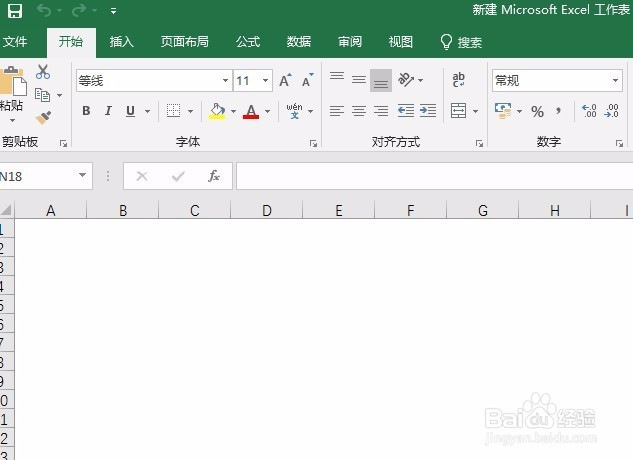Open the Font Color dropdown arrow
633x460 pixels.
coord(267,111)
